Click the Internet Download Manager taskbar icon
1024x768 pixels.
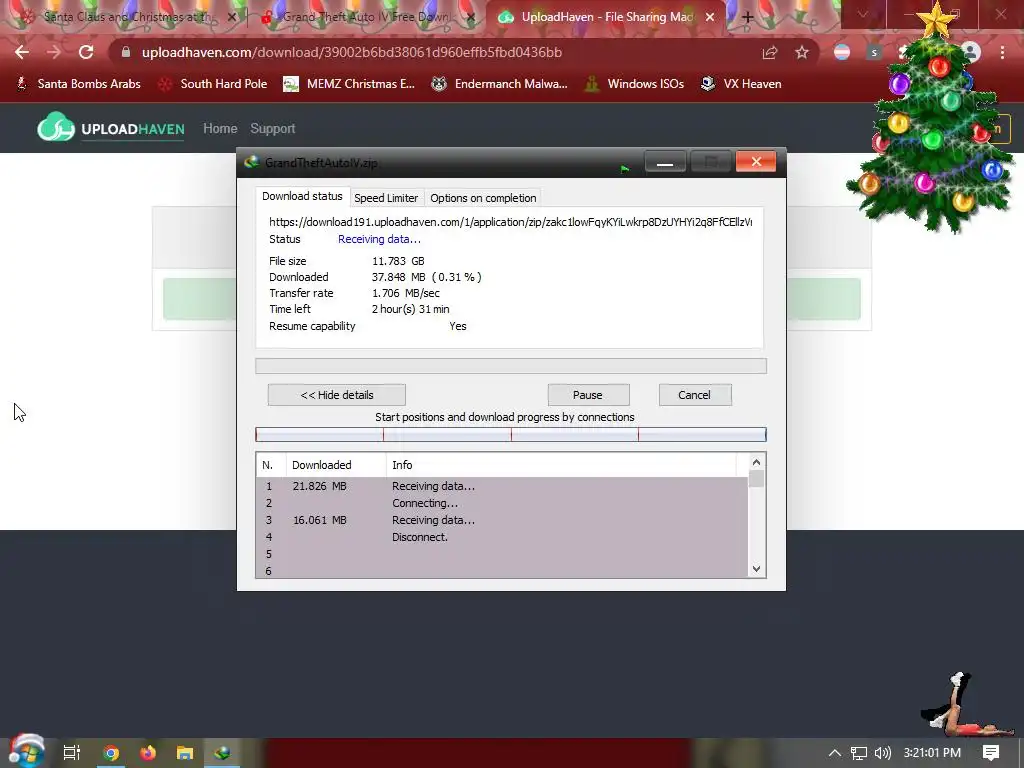(x=222, y=753)
